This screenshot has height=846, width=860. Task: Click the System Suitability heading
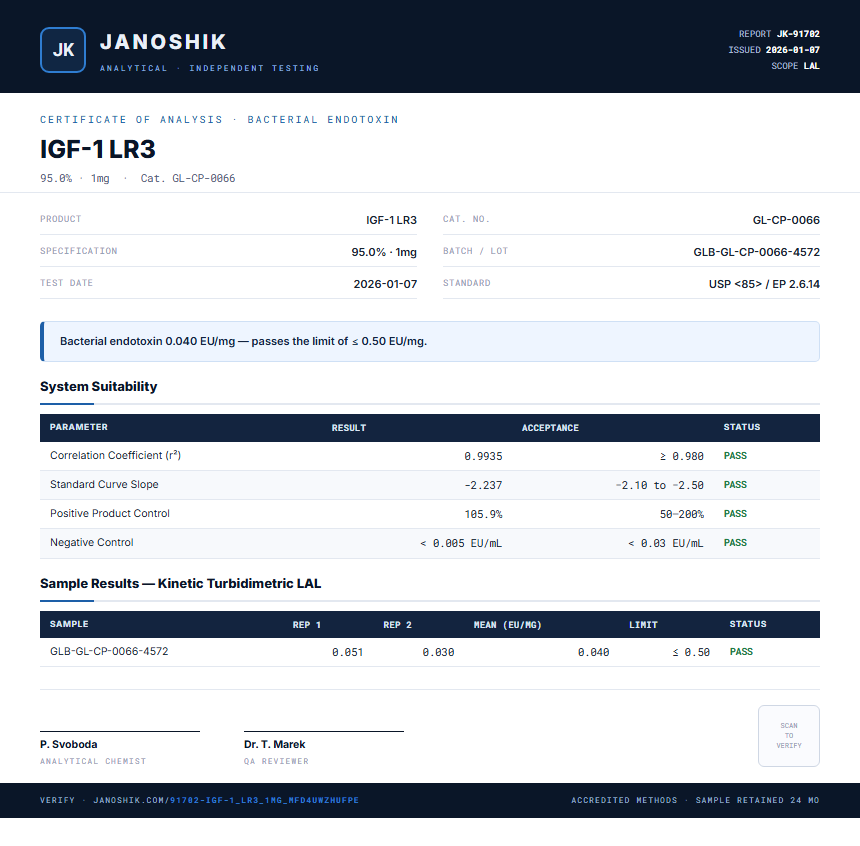[x=99, y=386]
